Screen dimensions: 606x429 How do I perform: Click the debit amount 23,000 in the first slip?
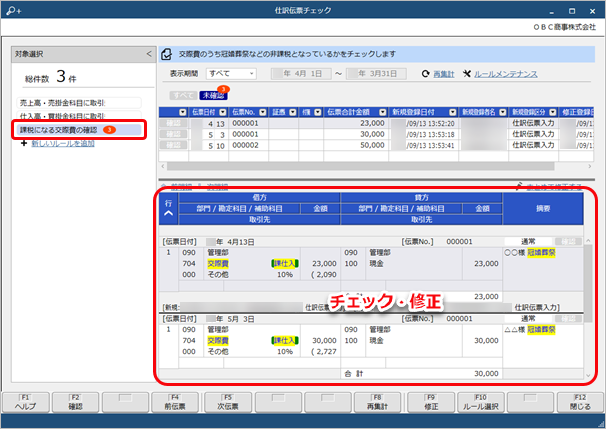click(324, 264)
